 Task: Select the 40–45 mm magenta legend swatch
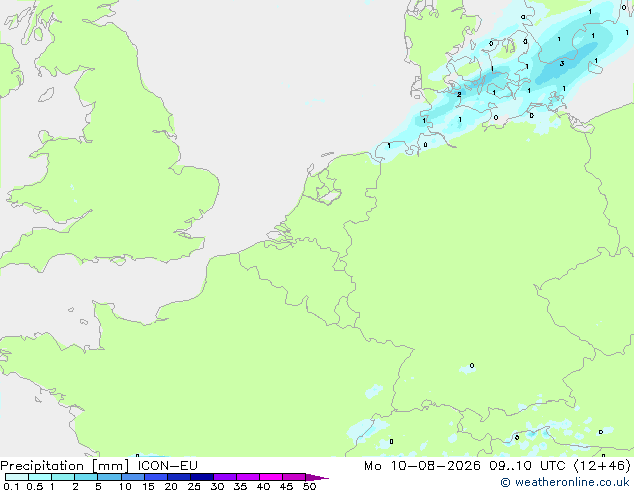[x=271, y=477]
